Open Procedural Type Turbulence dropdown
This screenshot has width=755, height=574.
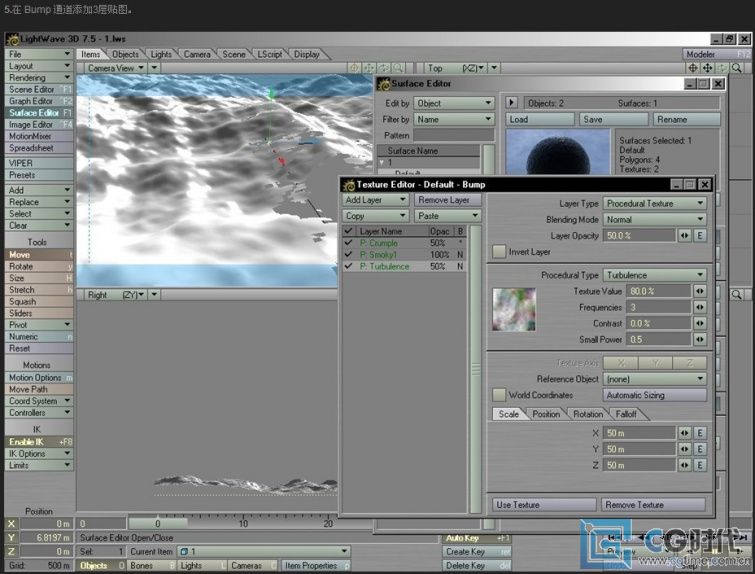click(654, 275)
